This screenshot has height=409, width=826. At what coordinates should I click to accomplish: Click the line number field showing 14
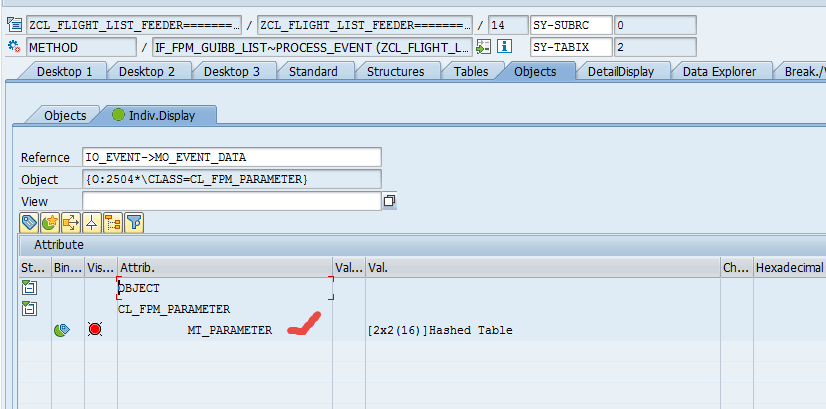tap(508, 25)
